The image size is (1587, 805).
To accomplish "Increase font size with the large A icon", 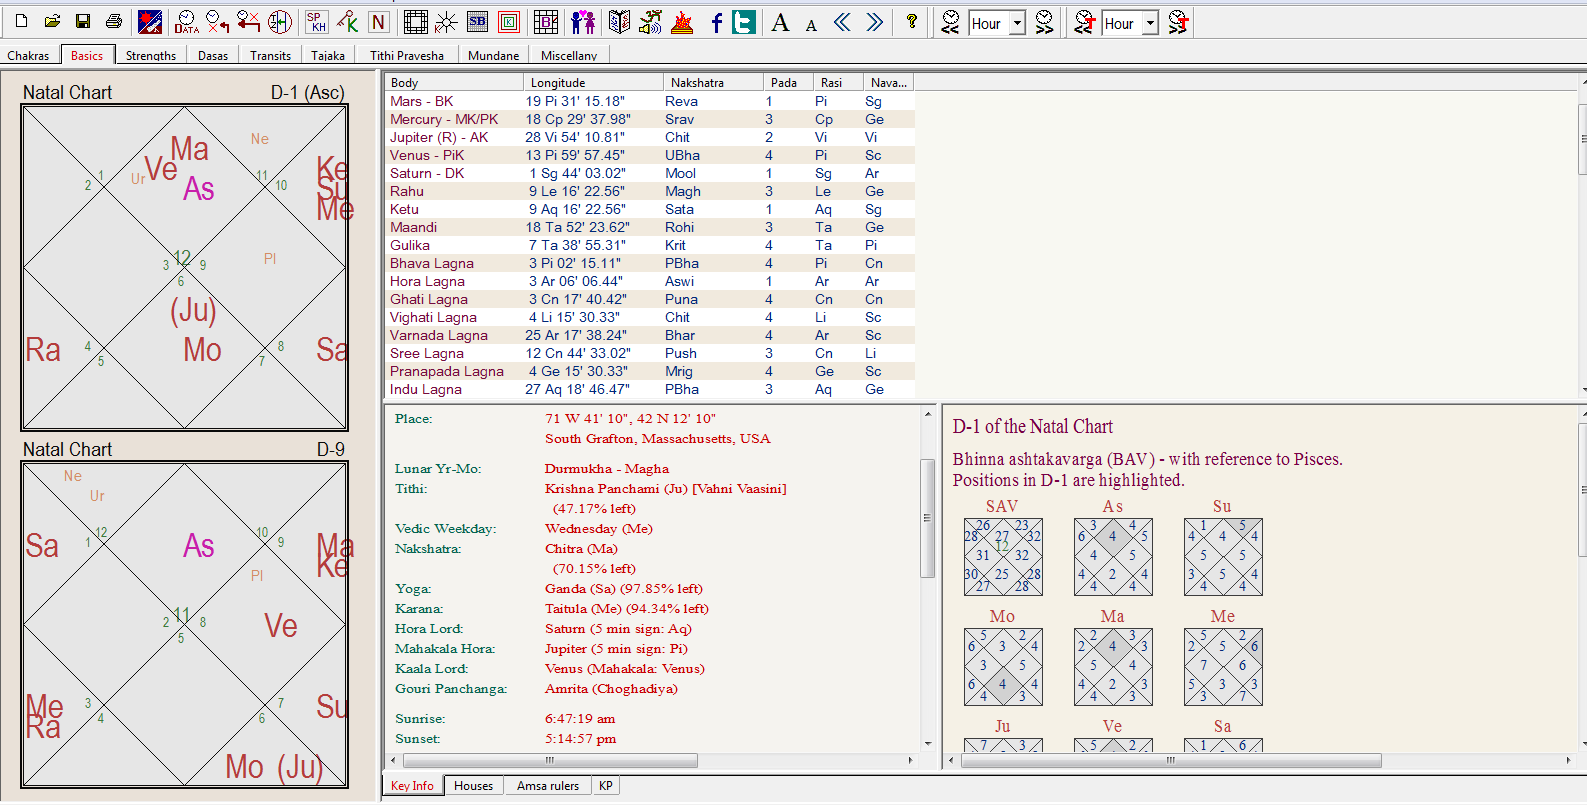I will [x=781, y=22].
